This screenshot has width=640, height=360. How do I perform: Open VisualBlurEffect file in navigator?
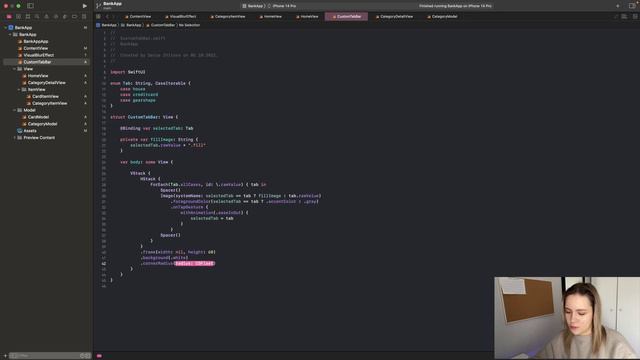pyautogui.click(x=38, y=55)
